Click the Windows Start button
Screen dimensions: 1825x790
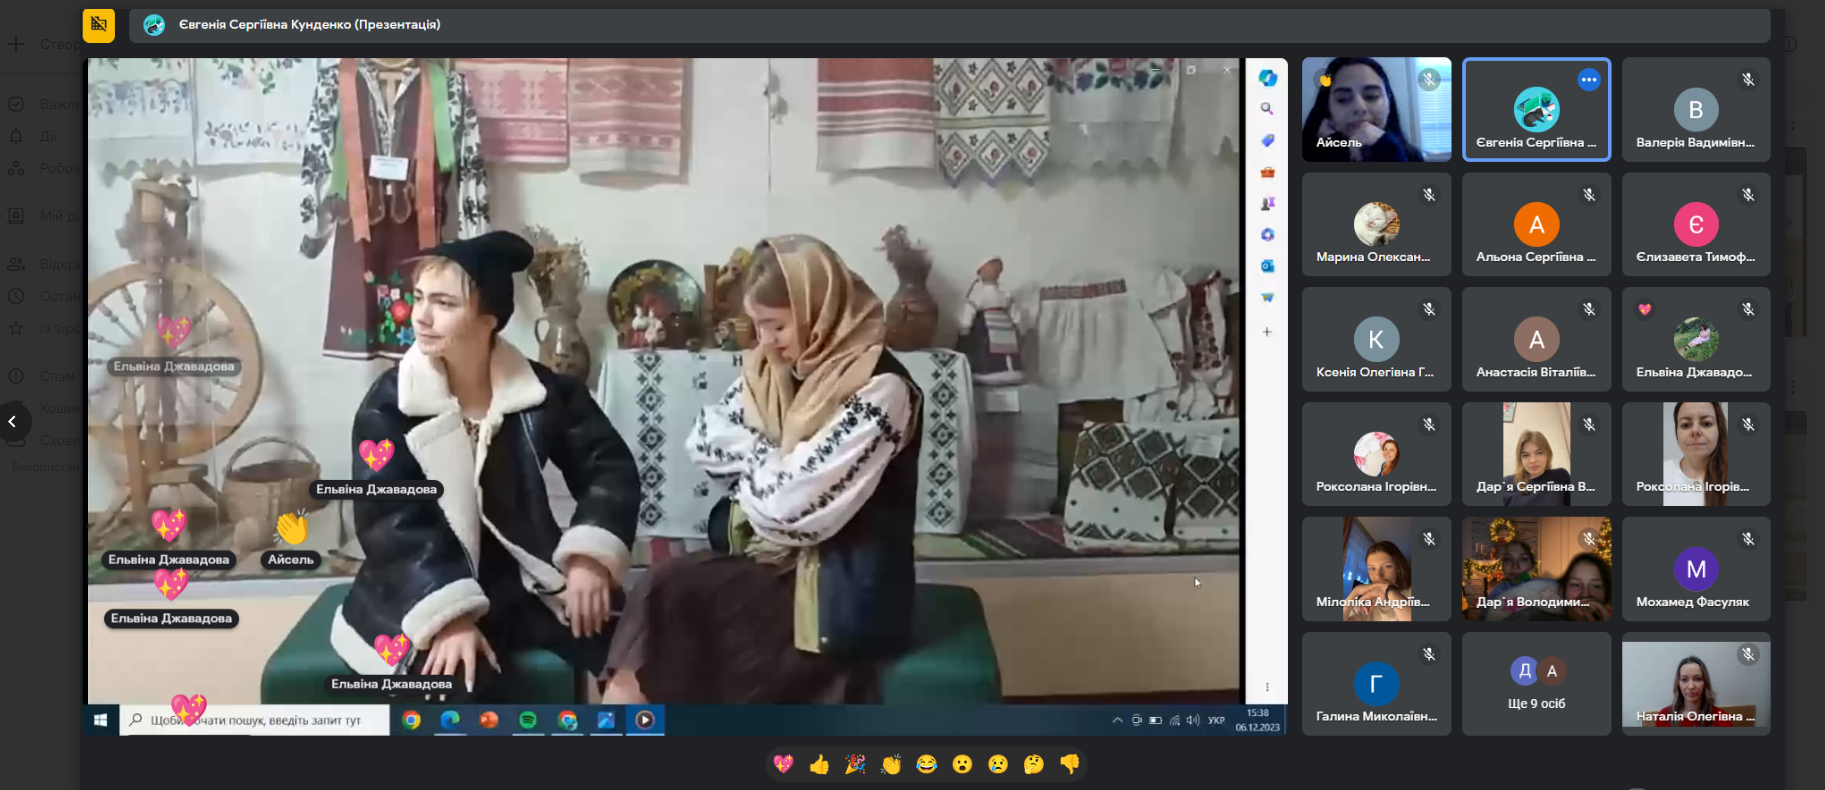(x=100, y=720)
